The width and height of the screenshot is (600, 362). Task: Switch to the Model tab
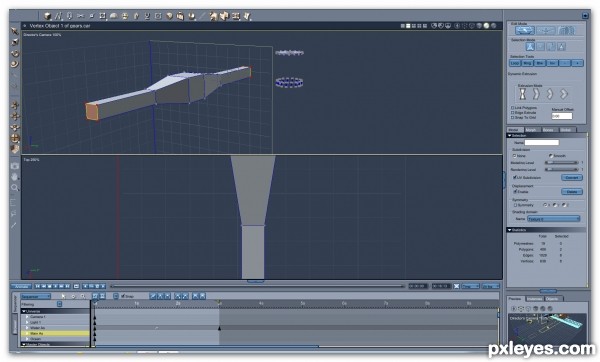[515, 130]
